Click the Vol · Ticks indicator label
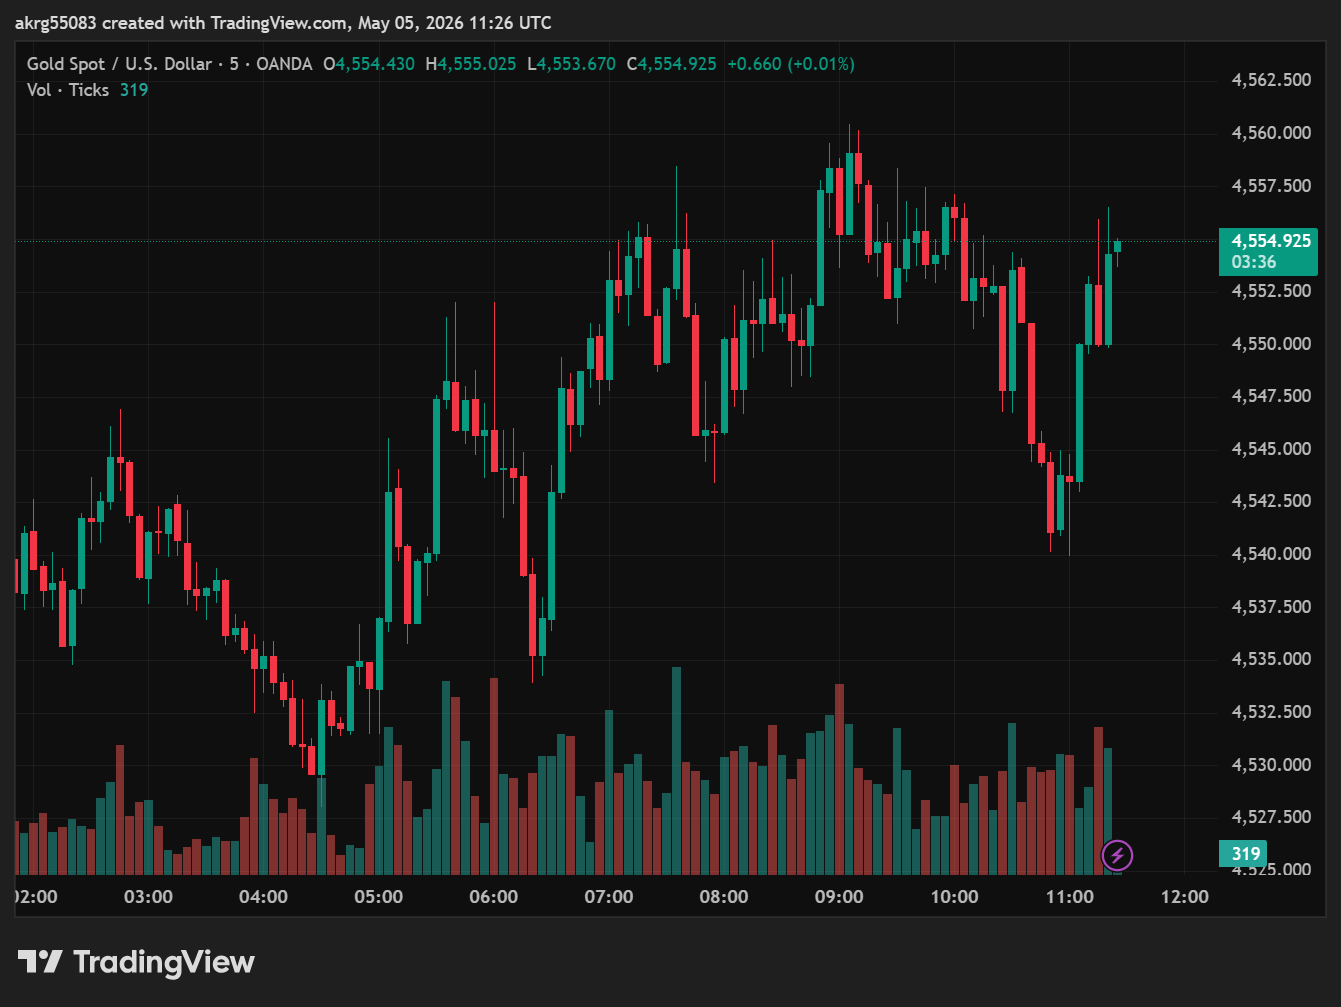The image size is (1341, 1007). click(68, 90)
